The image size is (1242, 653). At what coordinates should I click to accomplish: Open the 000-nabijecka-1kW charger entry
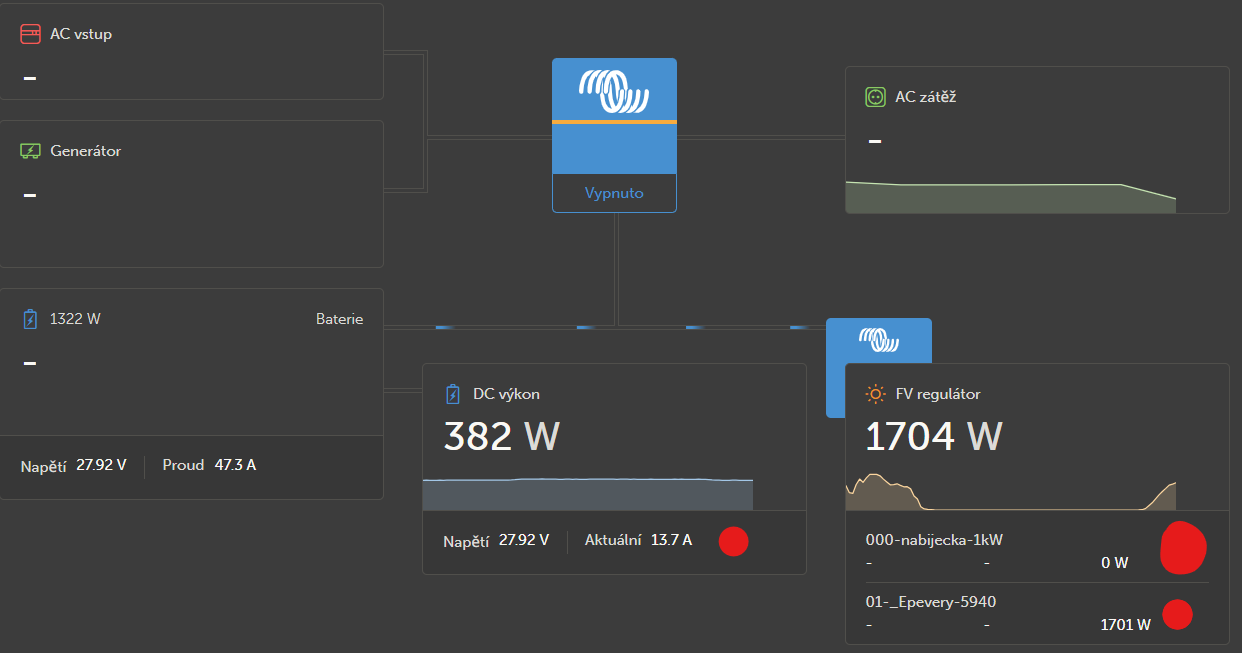(x=934, y=540)
